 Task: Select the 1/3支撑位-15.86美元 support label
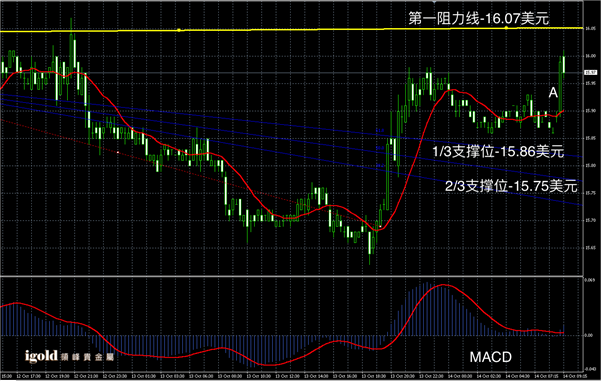[x=498, y=151]
